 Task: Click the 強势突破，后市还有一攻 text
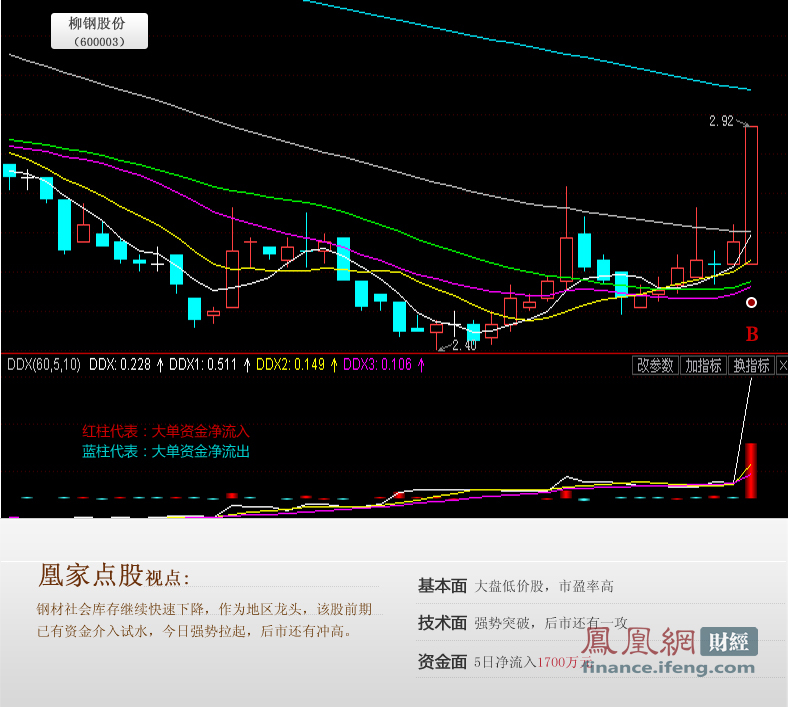551,623
